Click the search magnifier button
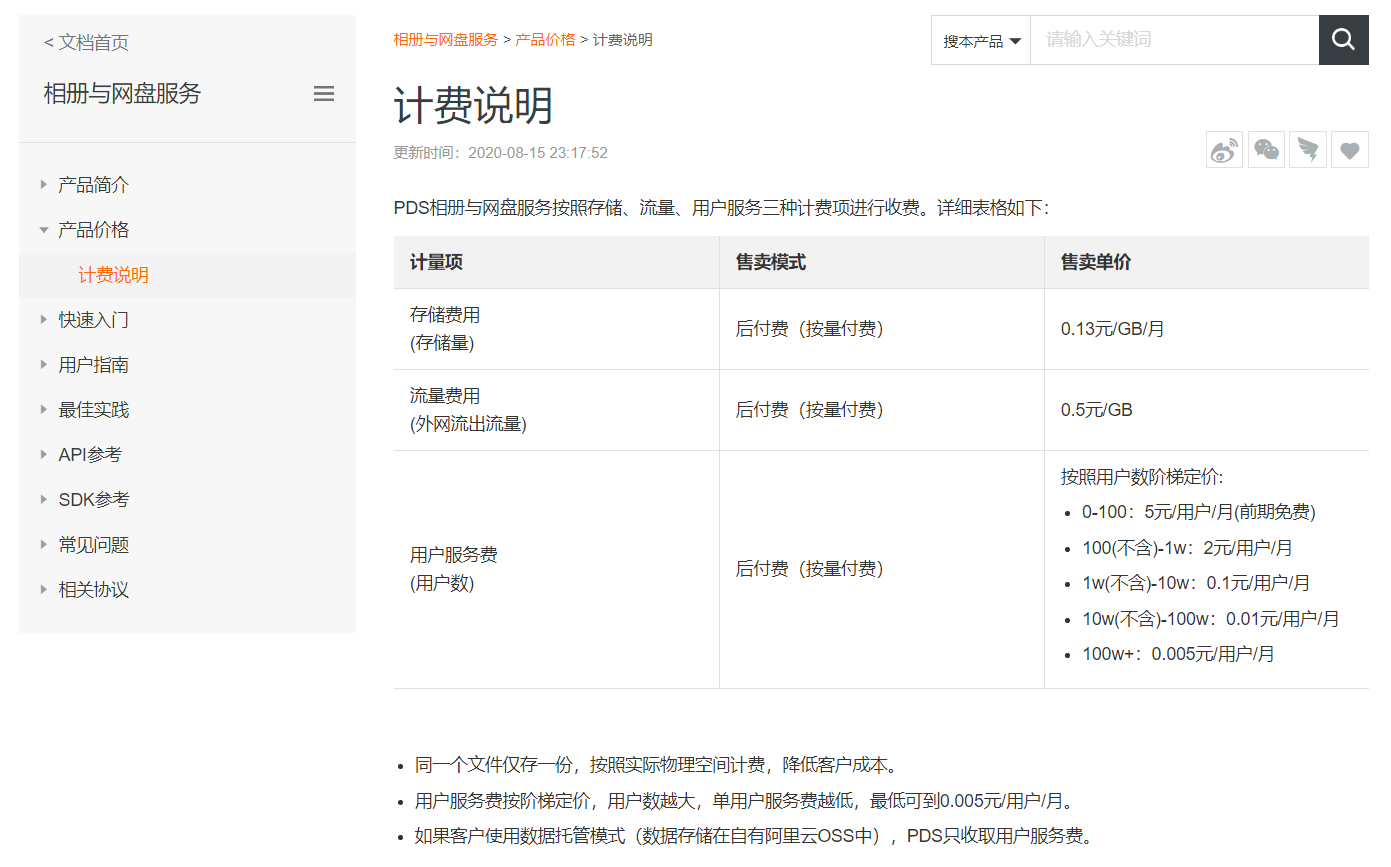This screenshot has width=1391, height=867. [x=1344, y=40]
